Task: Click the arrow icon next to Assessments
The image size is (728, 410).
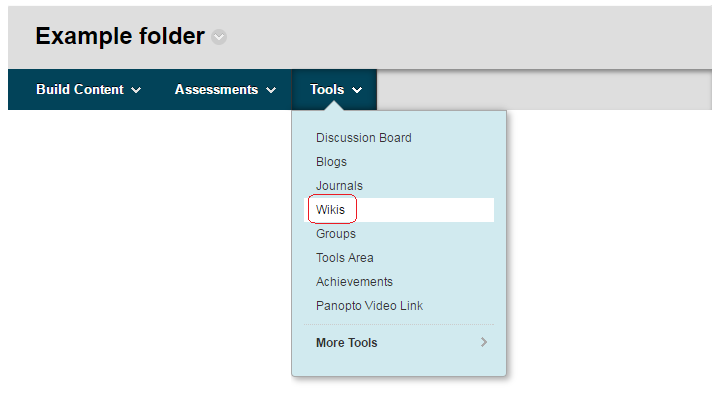Action: (271, 90)
